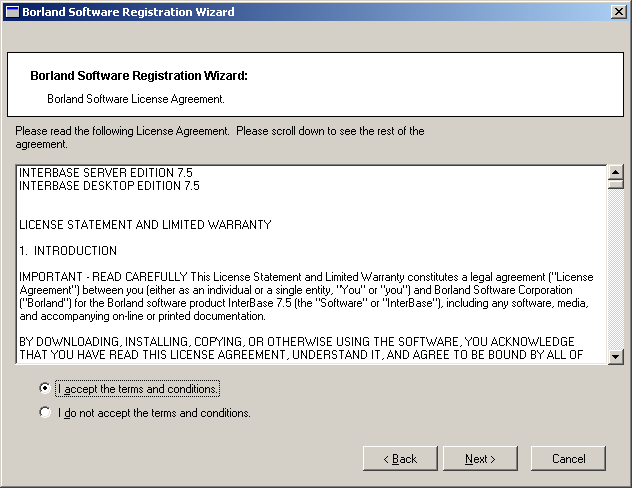Click the 'BY DOWNLOADING, INSTALLING, COPYING' paragraph
The image size is (632, 488).
coord(300,348)
